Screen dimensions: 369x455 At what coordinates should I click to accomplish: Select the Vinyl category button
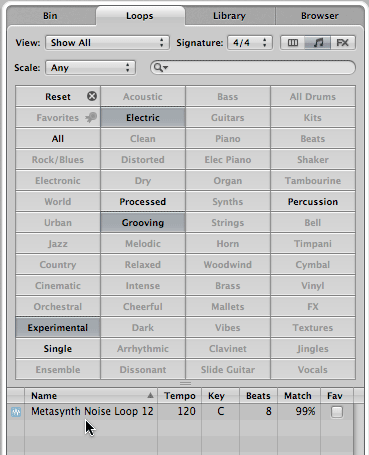click(x=313, y=285)
